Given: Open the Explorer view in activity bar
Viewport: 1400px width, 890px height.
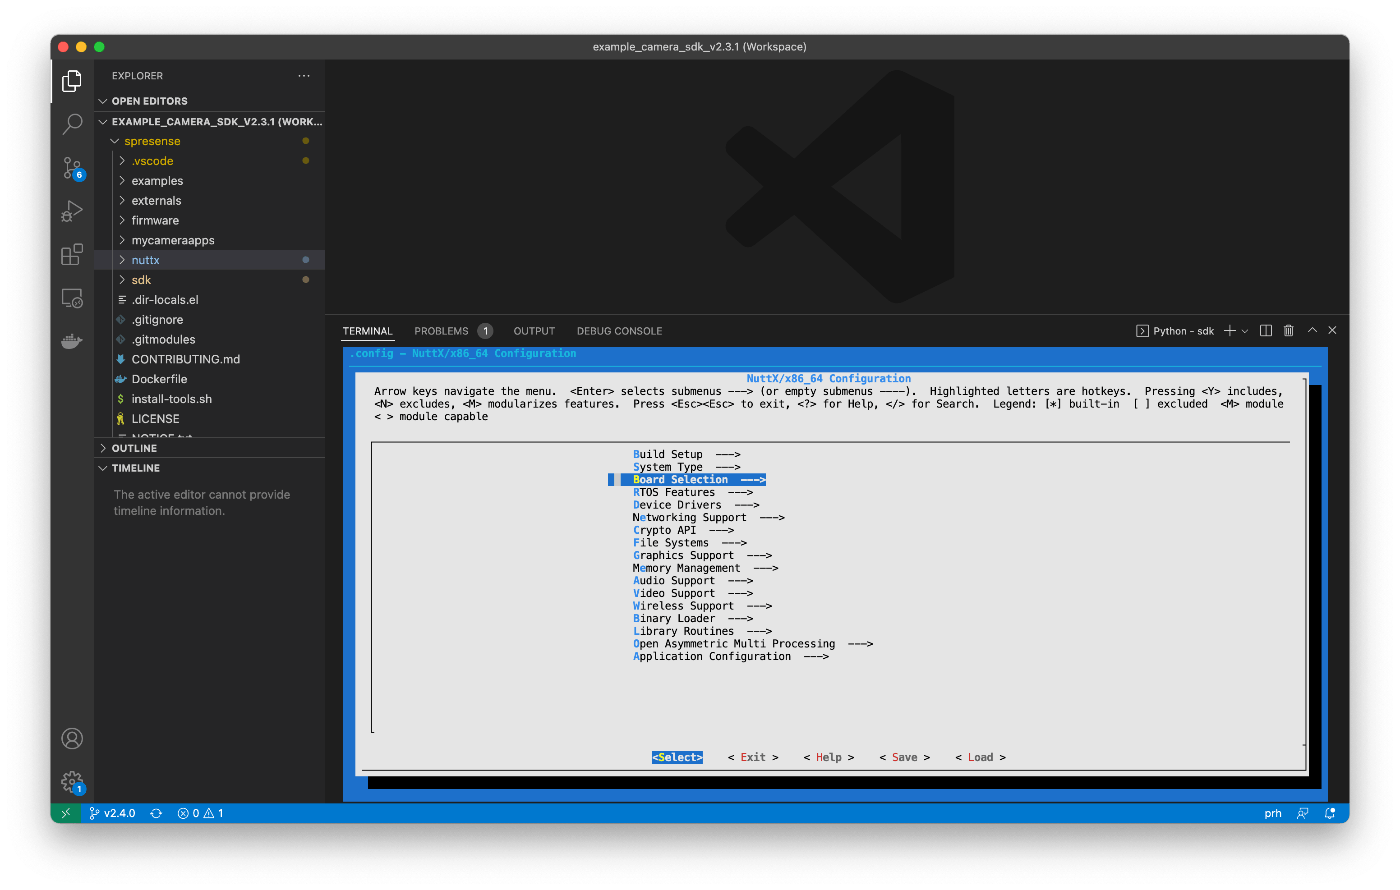Looking at the screenshot, I should click(72, 81).
